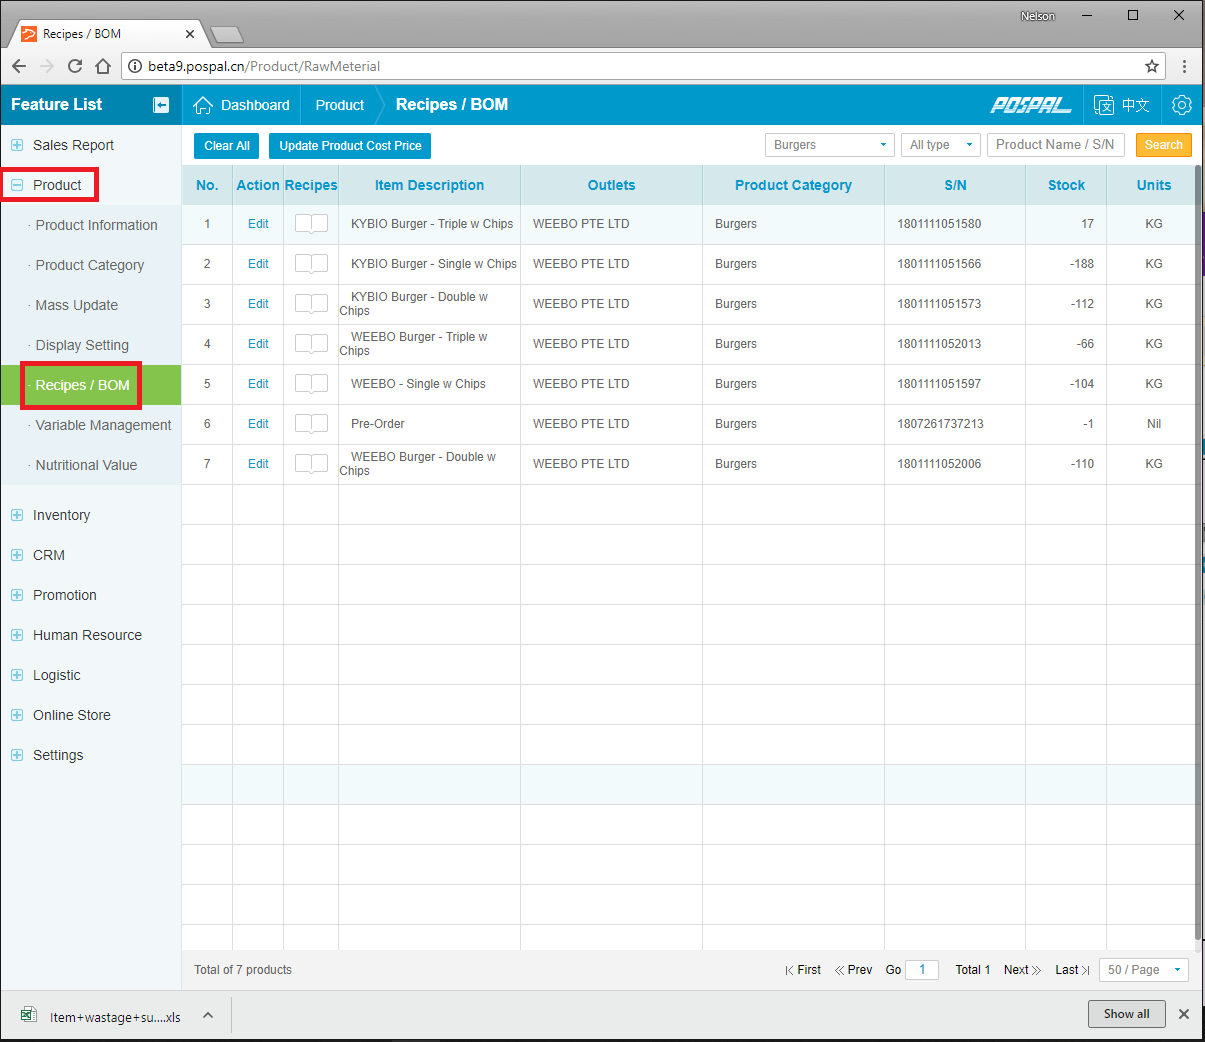Change the 50 / Page dropdown
The height and width of the screenshot is (1042, 1205).
click(x=1144, y=970)
